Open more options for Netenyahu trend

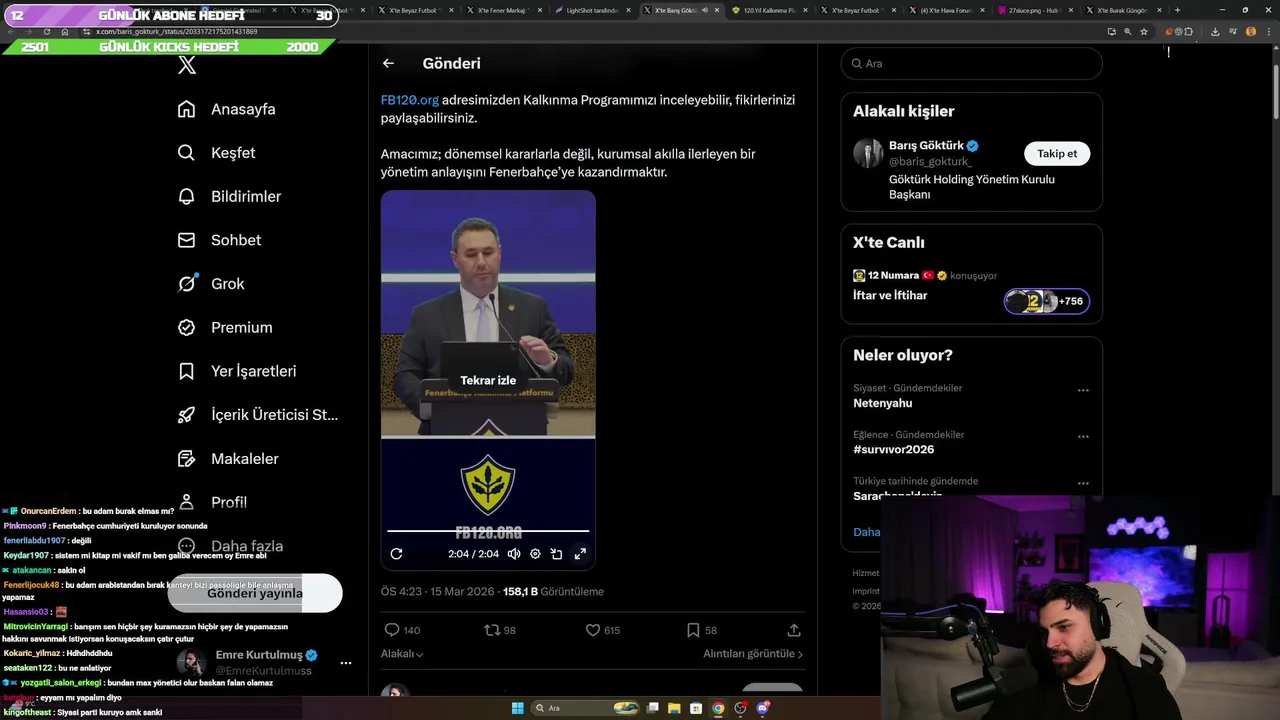pos(1083,391)
